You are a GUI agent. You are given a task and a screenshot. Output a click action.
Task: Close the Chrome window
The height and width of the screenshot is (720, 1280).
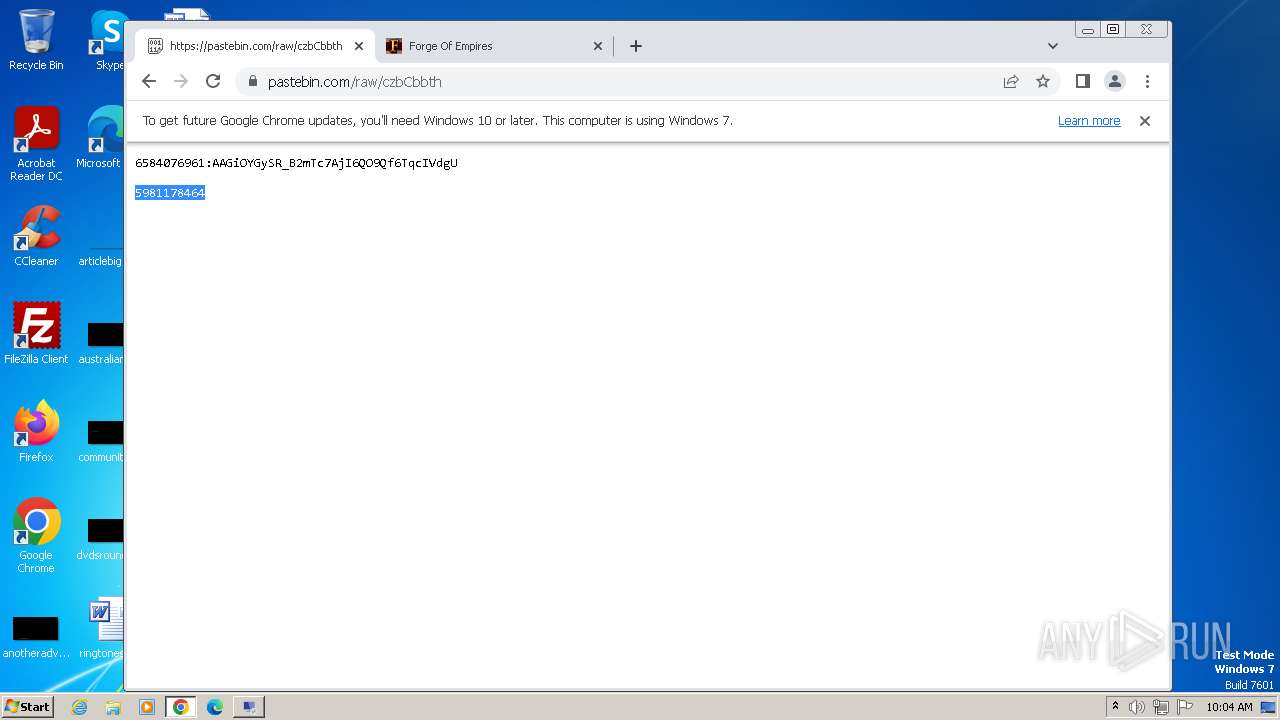point(1147,30)
